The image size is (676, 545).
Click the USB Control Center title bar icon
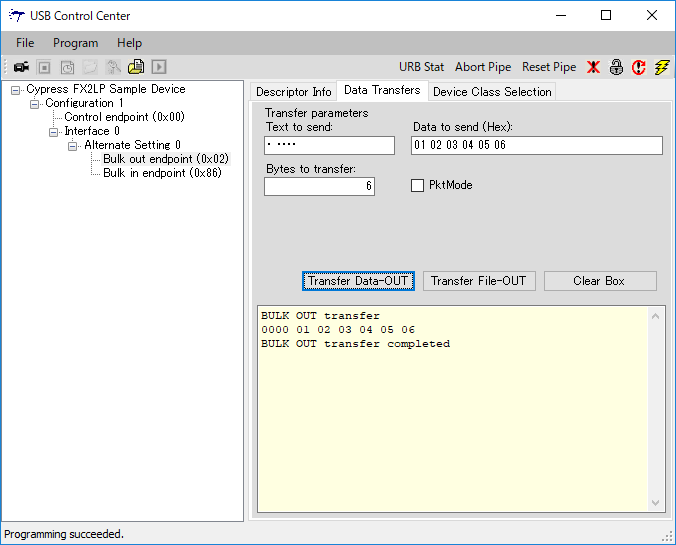[x=16, y=16]
